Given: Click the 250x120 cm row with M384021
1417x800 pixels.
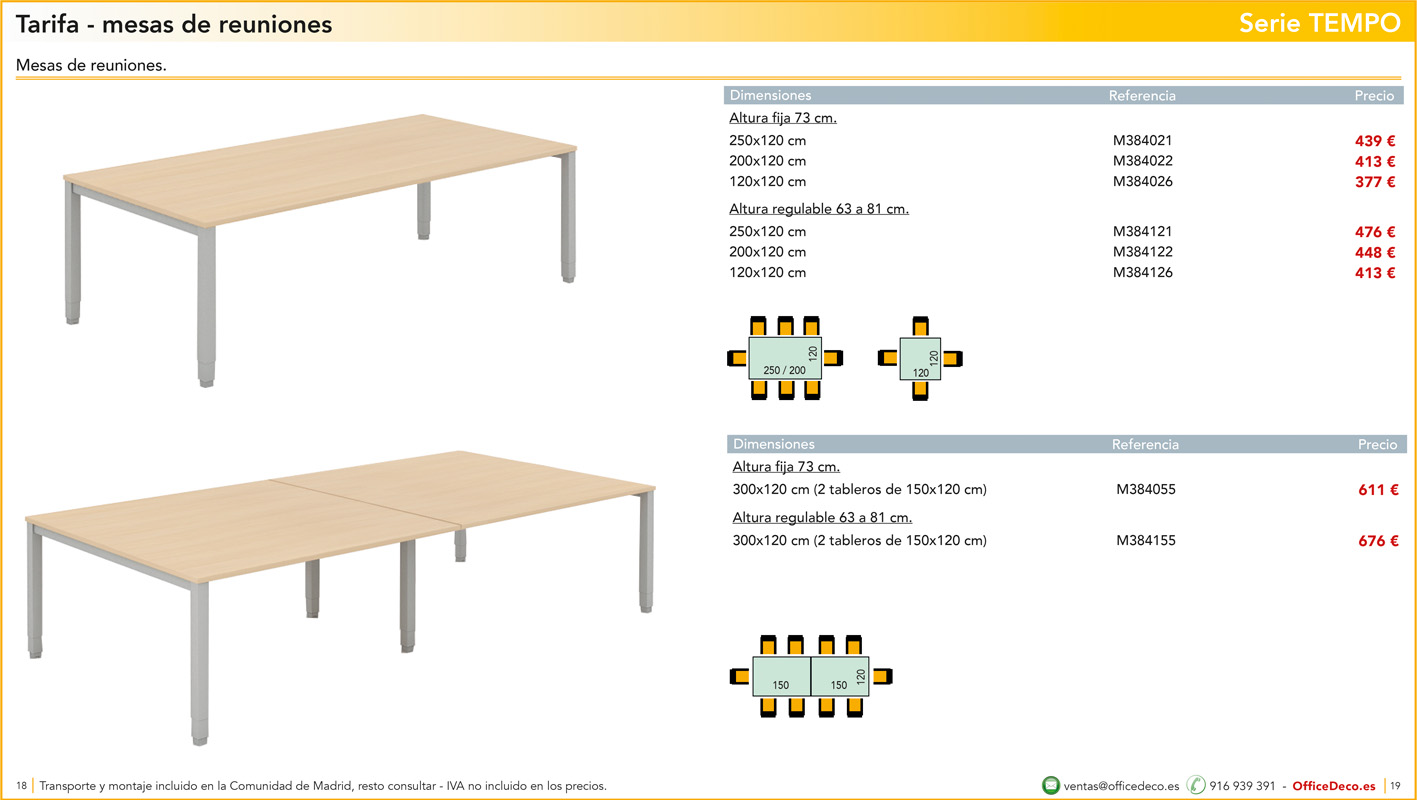Looking at the screenshot, I should coord(1062,141).
